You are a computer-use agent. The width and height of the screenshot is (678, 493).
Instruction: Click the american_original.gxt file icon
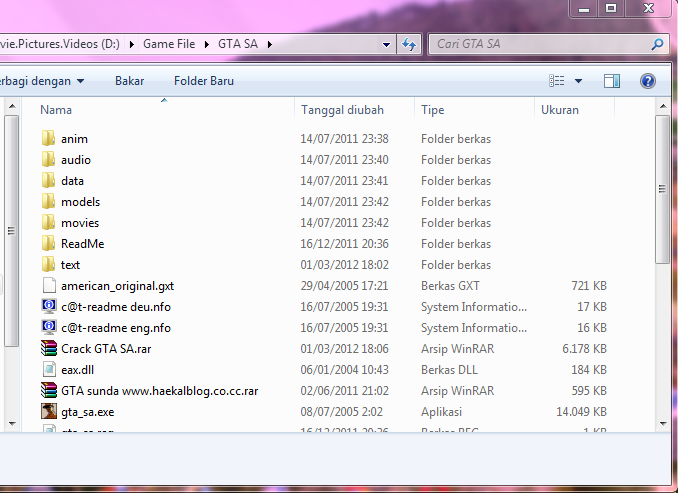pos(49,285)
